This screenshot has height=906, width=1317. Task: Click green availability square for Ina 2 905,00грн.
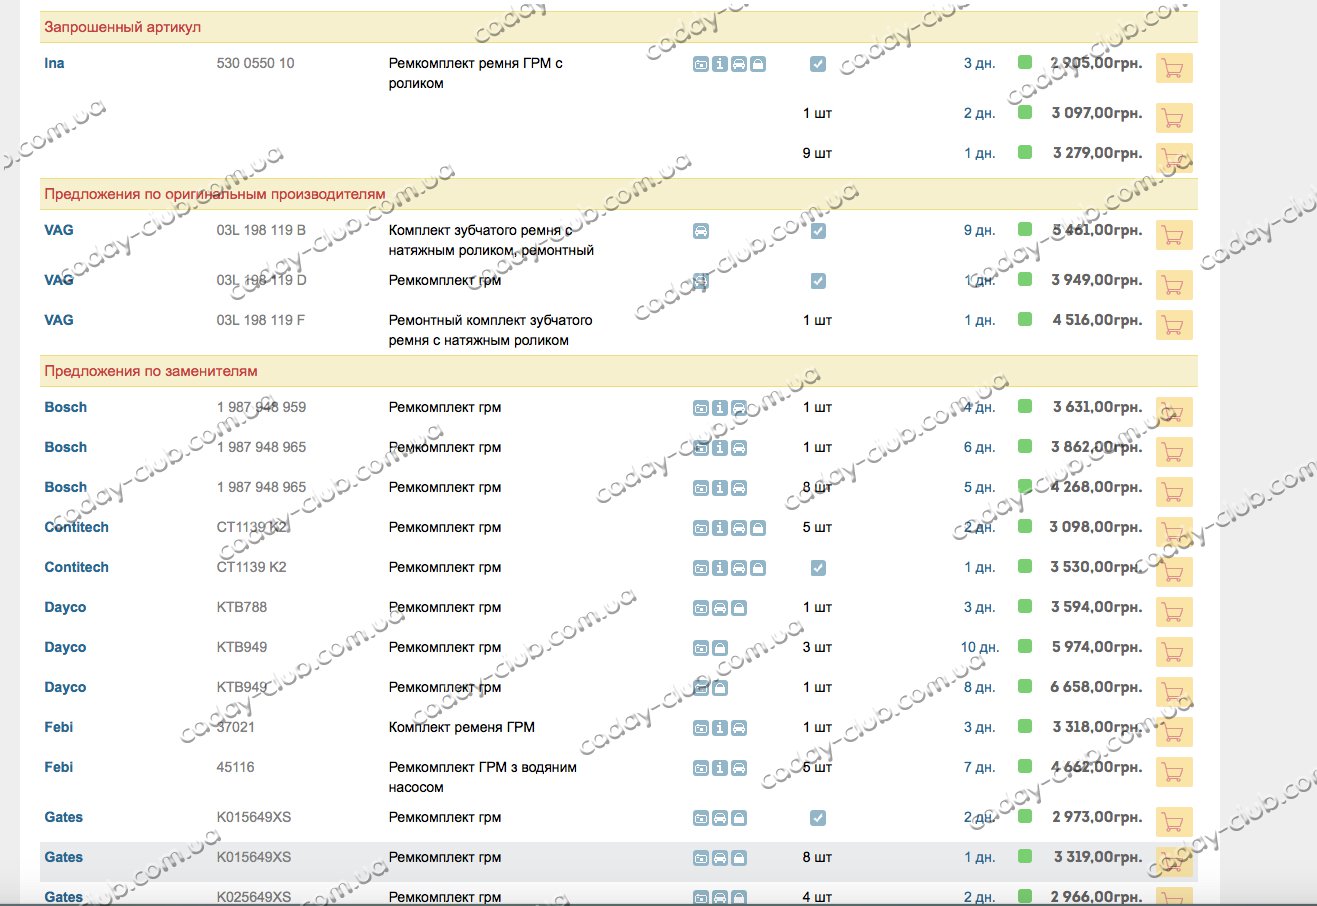click(x=1025, y=62)
